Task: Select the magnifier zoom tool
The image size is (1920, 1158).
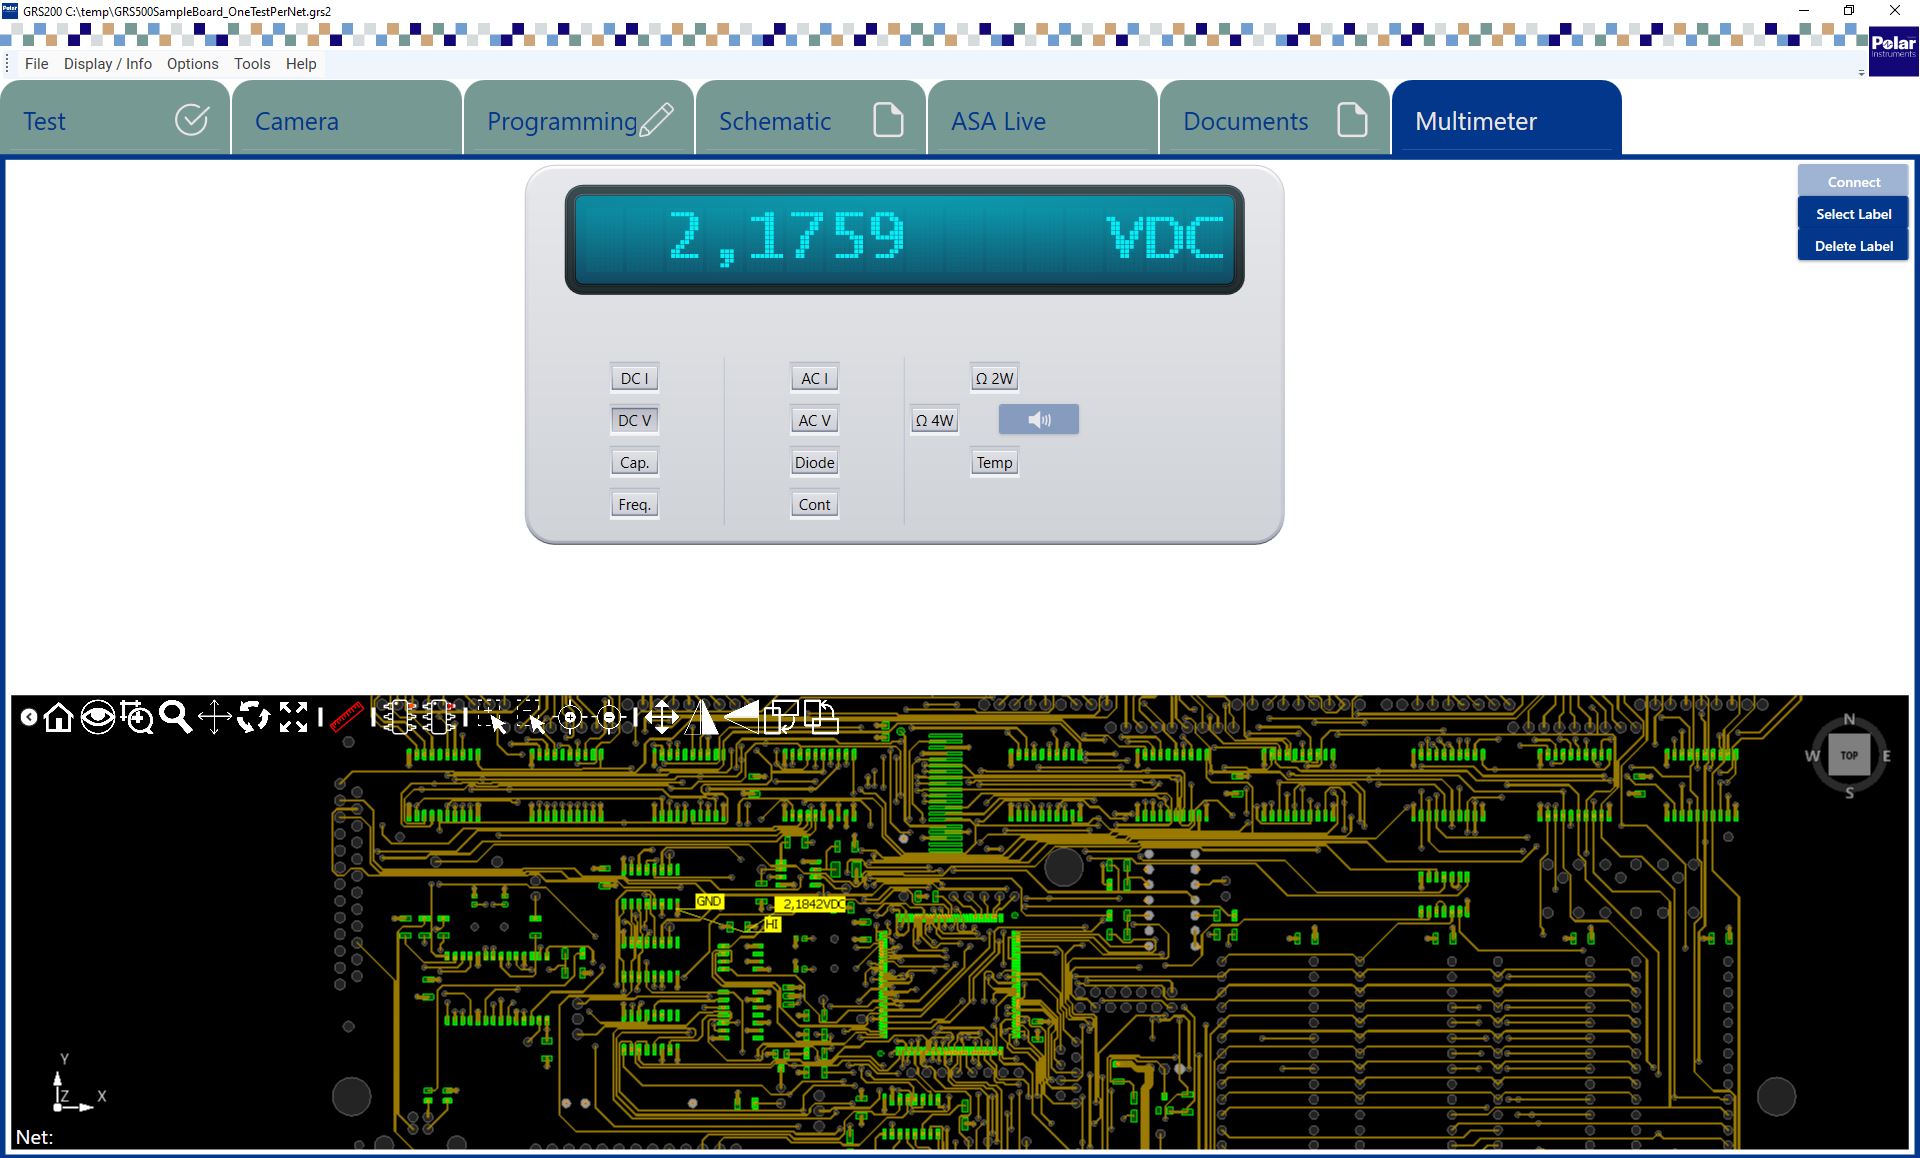Action: point(175,717)
